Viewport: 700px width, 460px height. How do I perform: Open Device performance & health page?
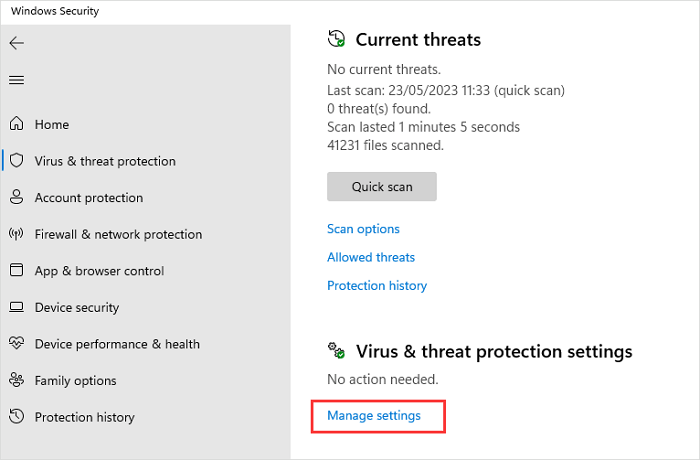tap(117, 344)
